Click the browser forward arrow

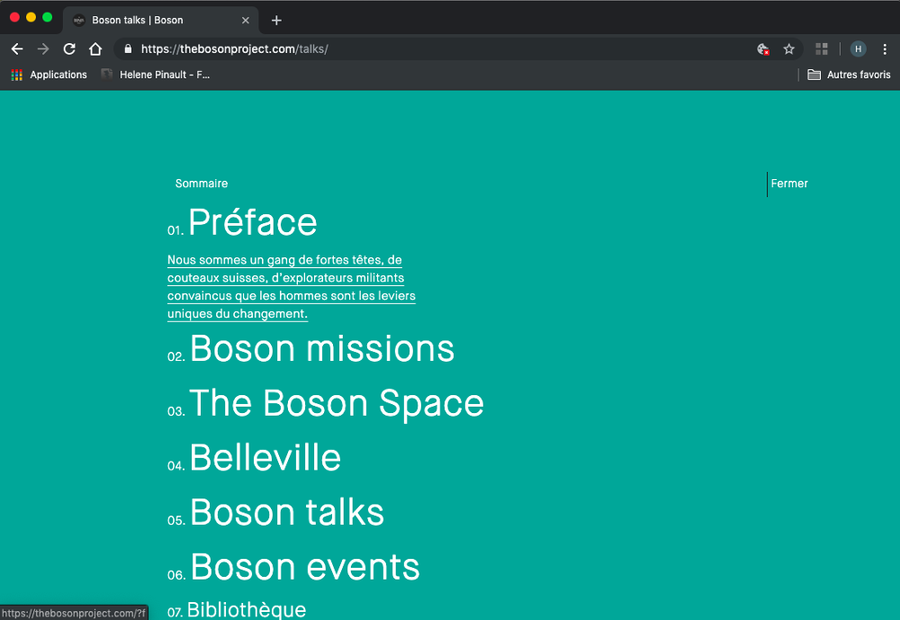pos(43,49)
